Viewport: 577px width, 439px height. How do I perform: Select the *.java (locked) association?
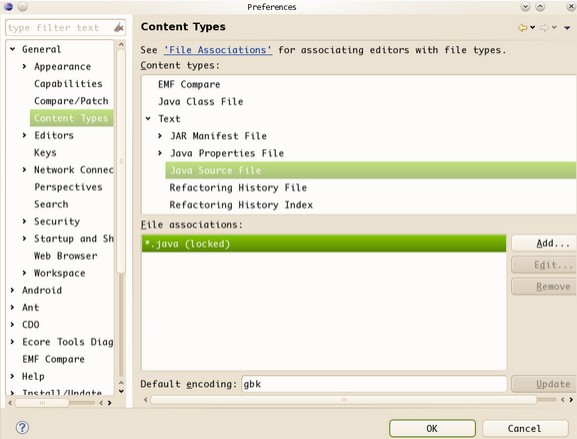tap(324, 244)
